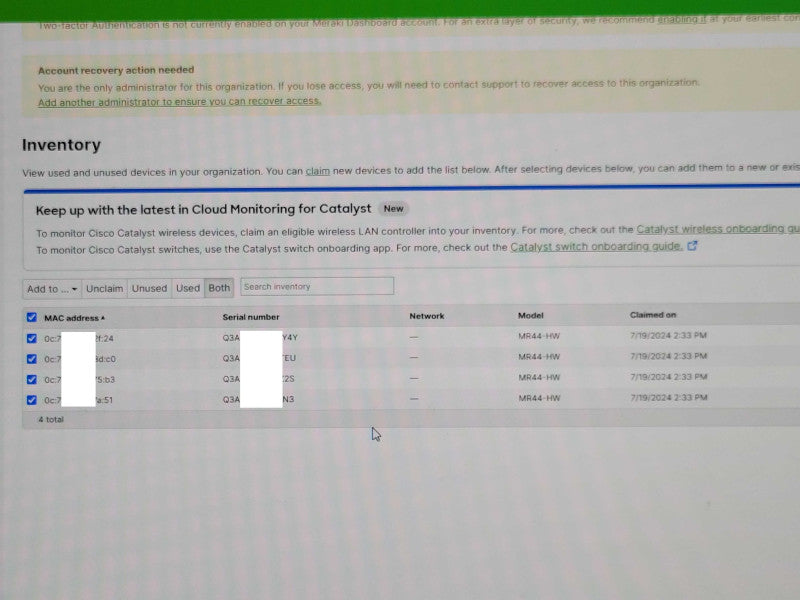800x600 pixels.
Task: Sort by Network column header
Action: [x=427, y=316]
